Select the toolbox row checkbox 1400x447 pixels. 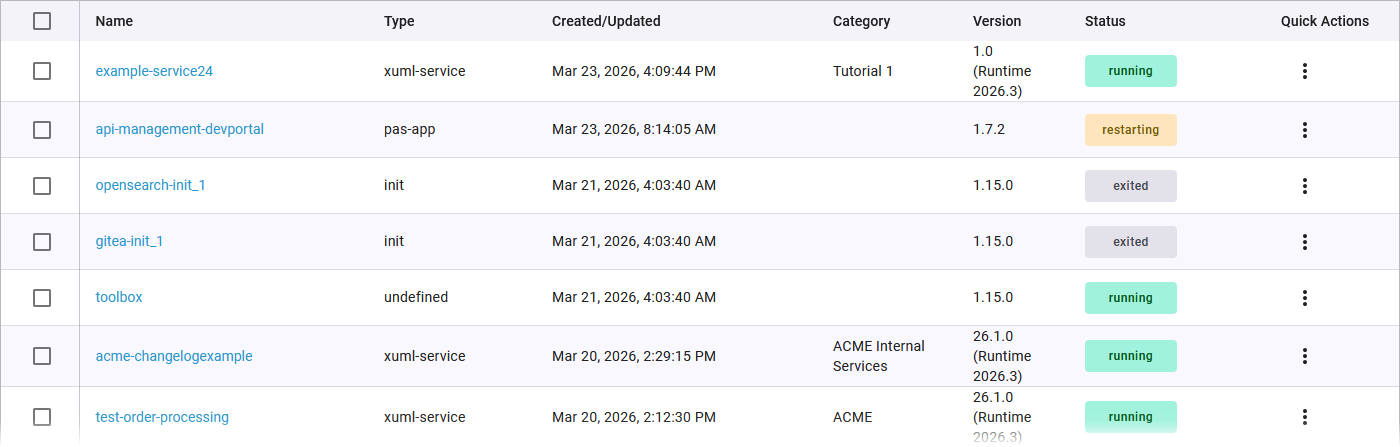[x=42, y=298]
